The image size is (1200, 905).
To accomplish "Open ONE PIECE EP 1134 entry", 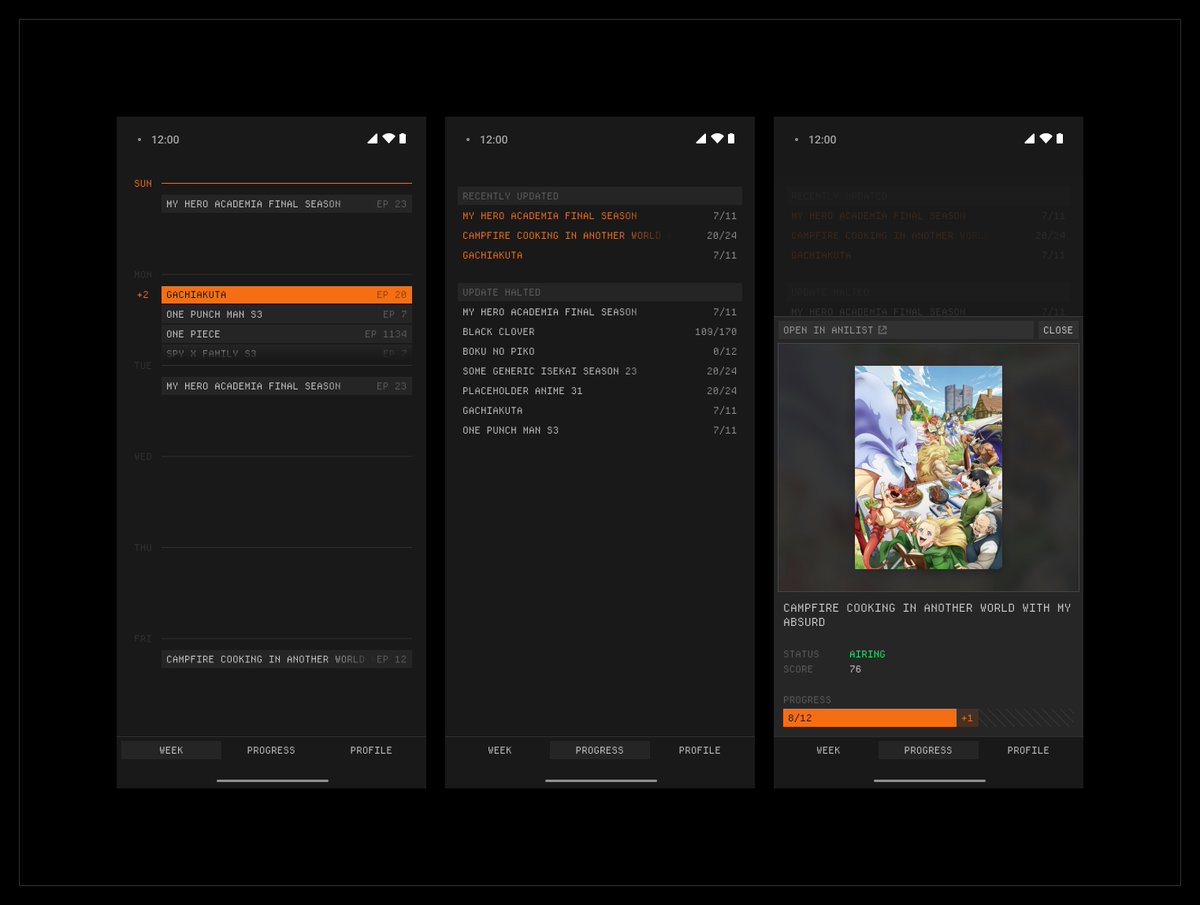I will [286, 334].
